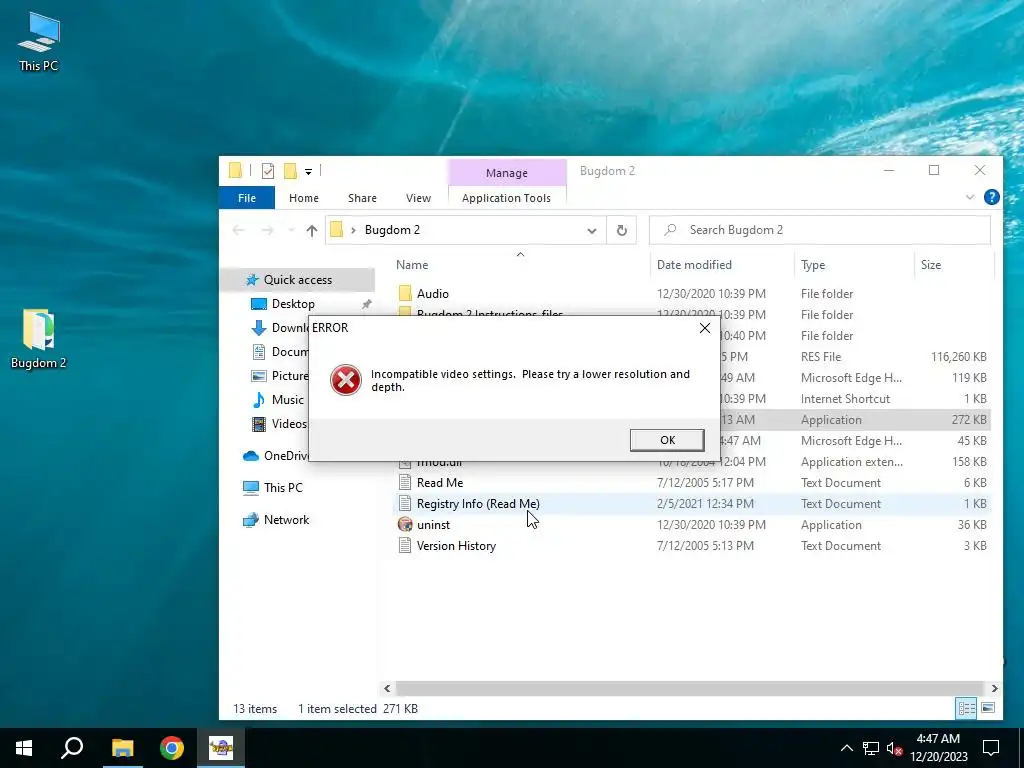Image resolution: width=1024 pixels, height=768 pixels.
Task: Refresh the Bugdom 2 folder
Action: pos(622,231)
